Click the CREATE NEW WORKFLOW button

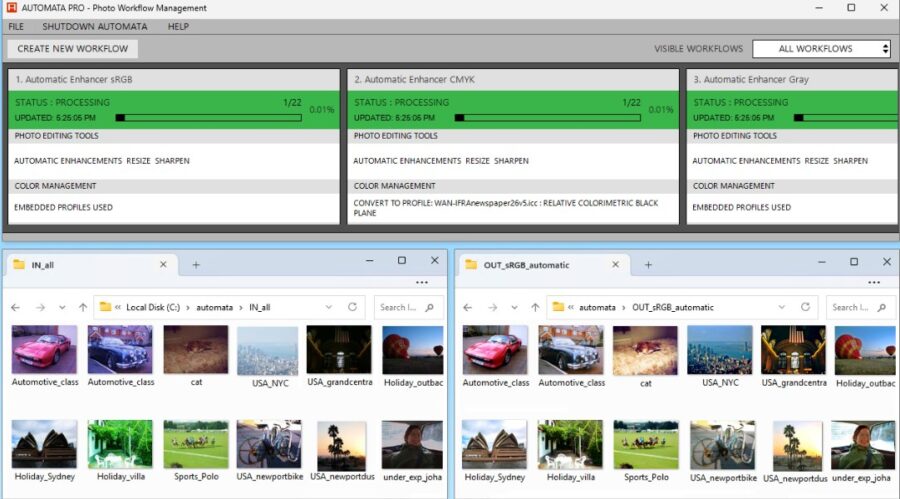[x=72, y=49]
